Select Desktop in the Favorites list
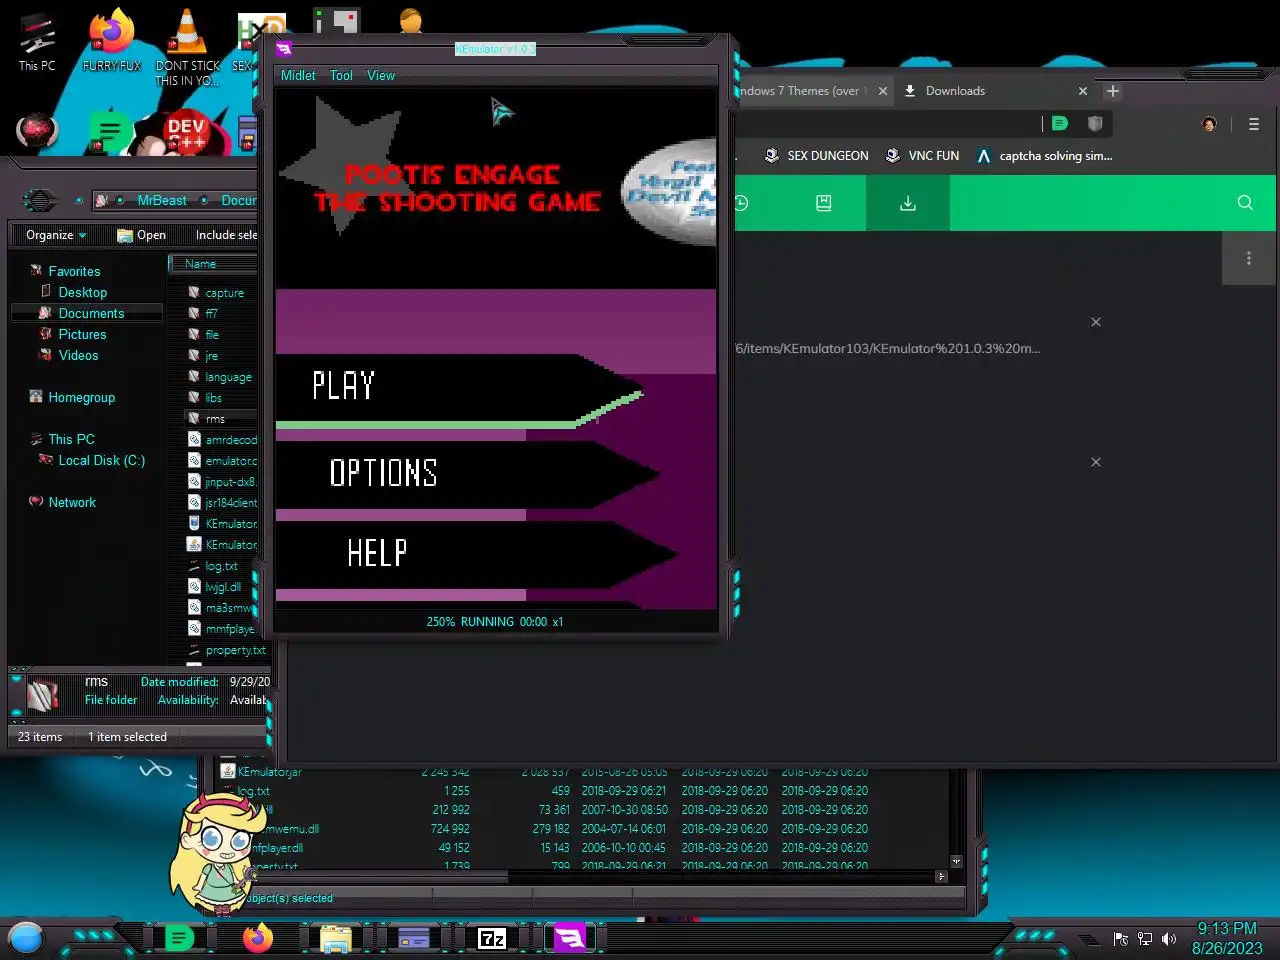1280x960 pixels. click(x=82, y=292)
